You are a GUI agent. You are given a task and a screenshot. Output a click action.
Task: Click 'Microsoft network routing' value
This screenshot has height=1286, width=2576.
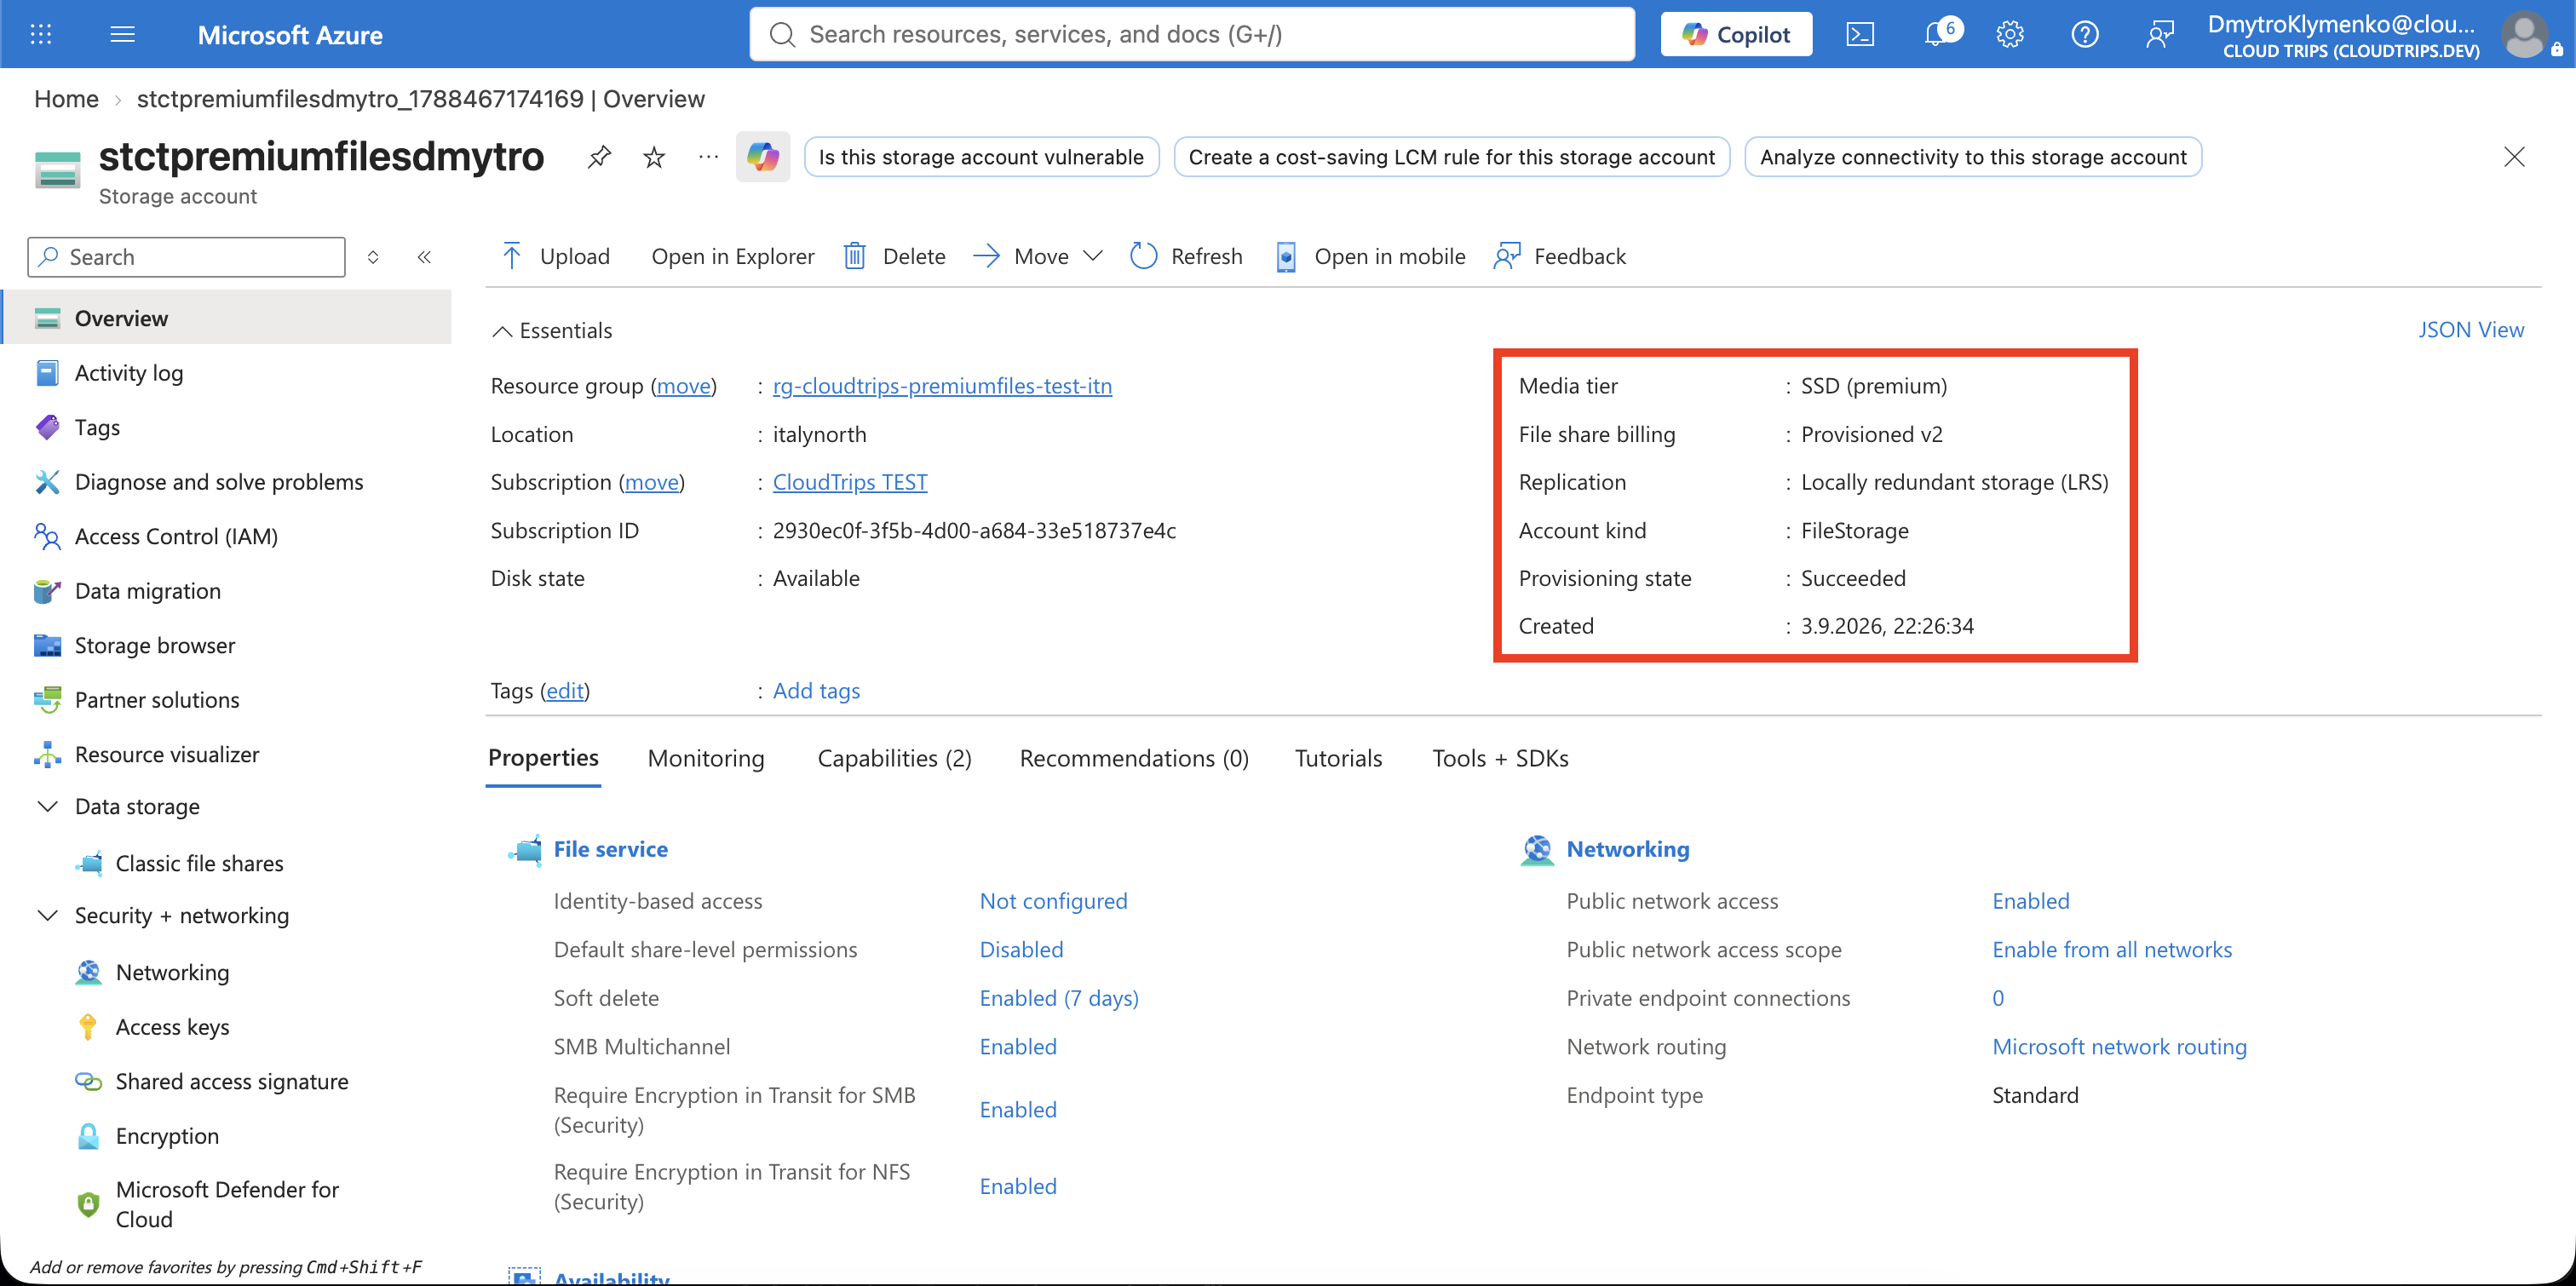(x=2119, y=1047)
